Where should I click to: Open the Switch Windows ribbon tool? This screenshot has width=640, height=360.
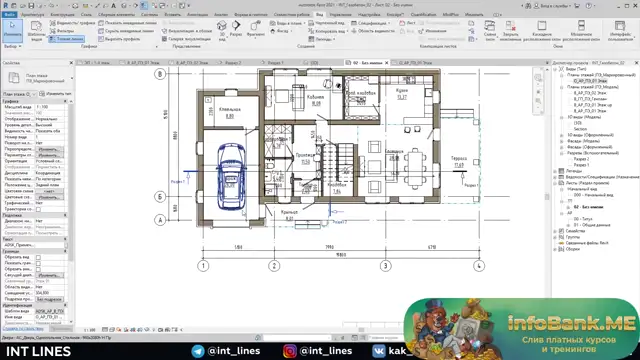pyautogui.click(x=490, y=31)
